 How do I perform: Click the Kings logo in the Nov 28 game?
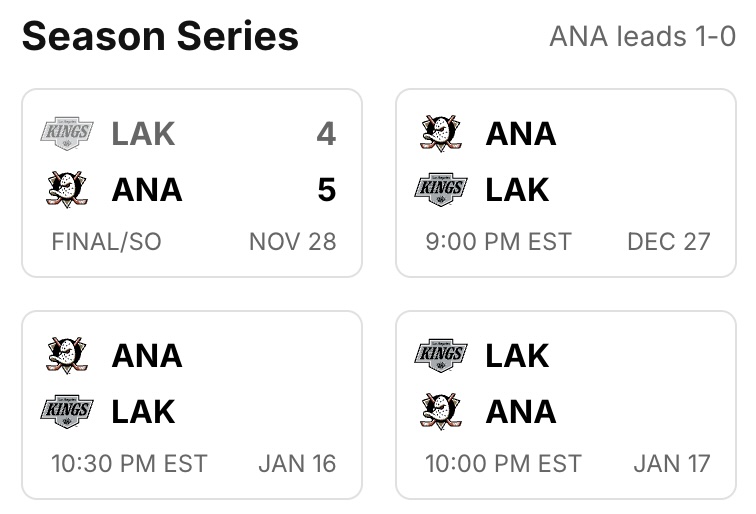tap(67, 133)
